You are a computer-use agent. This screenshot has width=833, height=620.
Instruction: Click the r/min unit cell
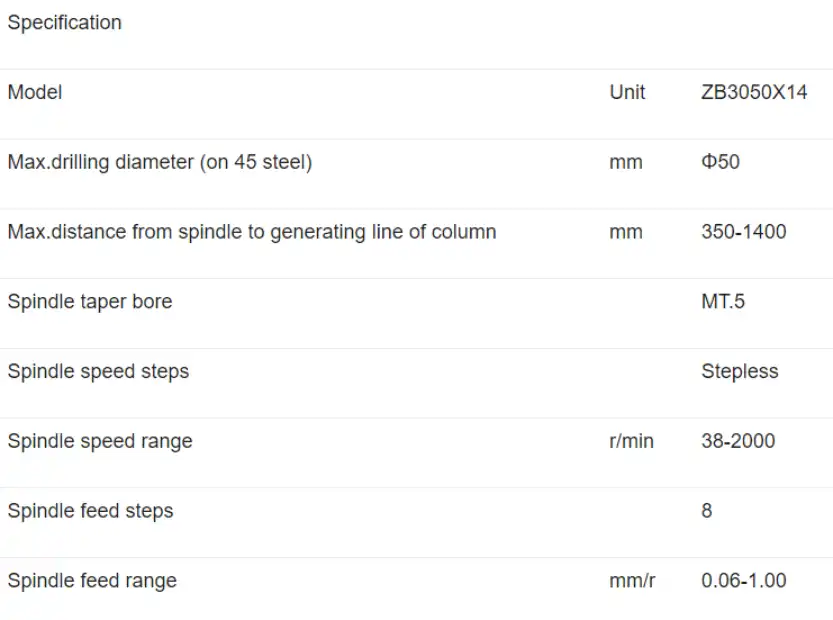tap(631, 441)
